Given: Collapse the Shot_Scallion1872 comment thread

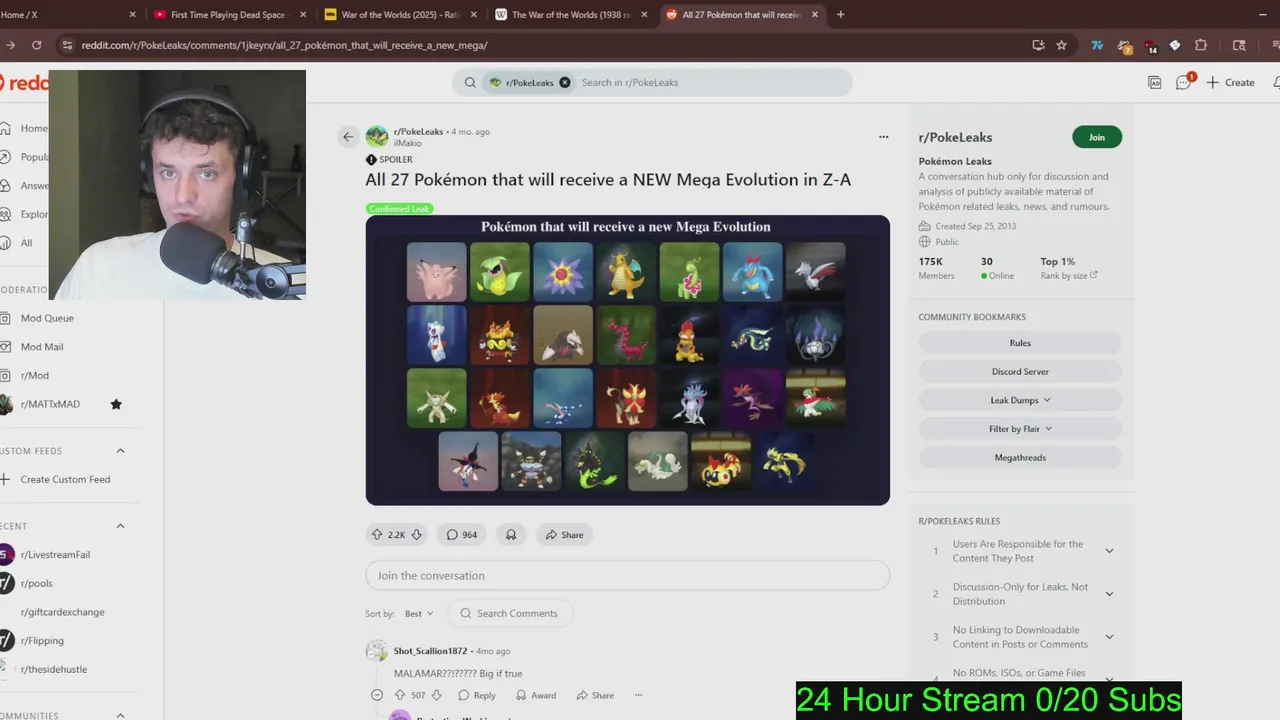Looking at the screenshot, I should [x=377, y=695].
